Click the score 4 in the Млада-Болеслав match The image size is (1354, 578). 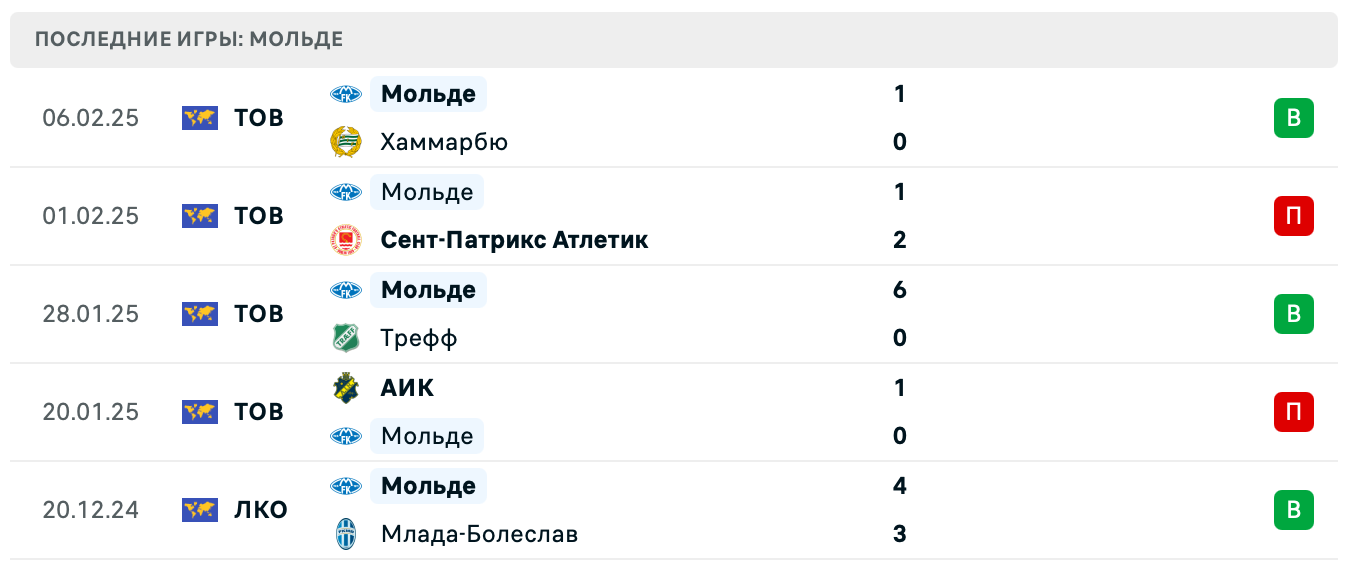click(x=899, y=486)
